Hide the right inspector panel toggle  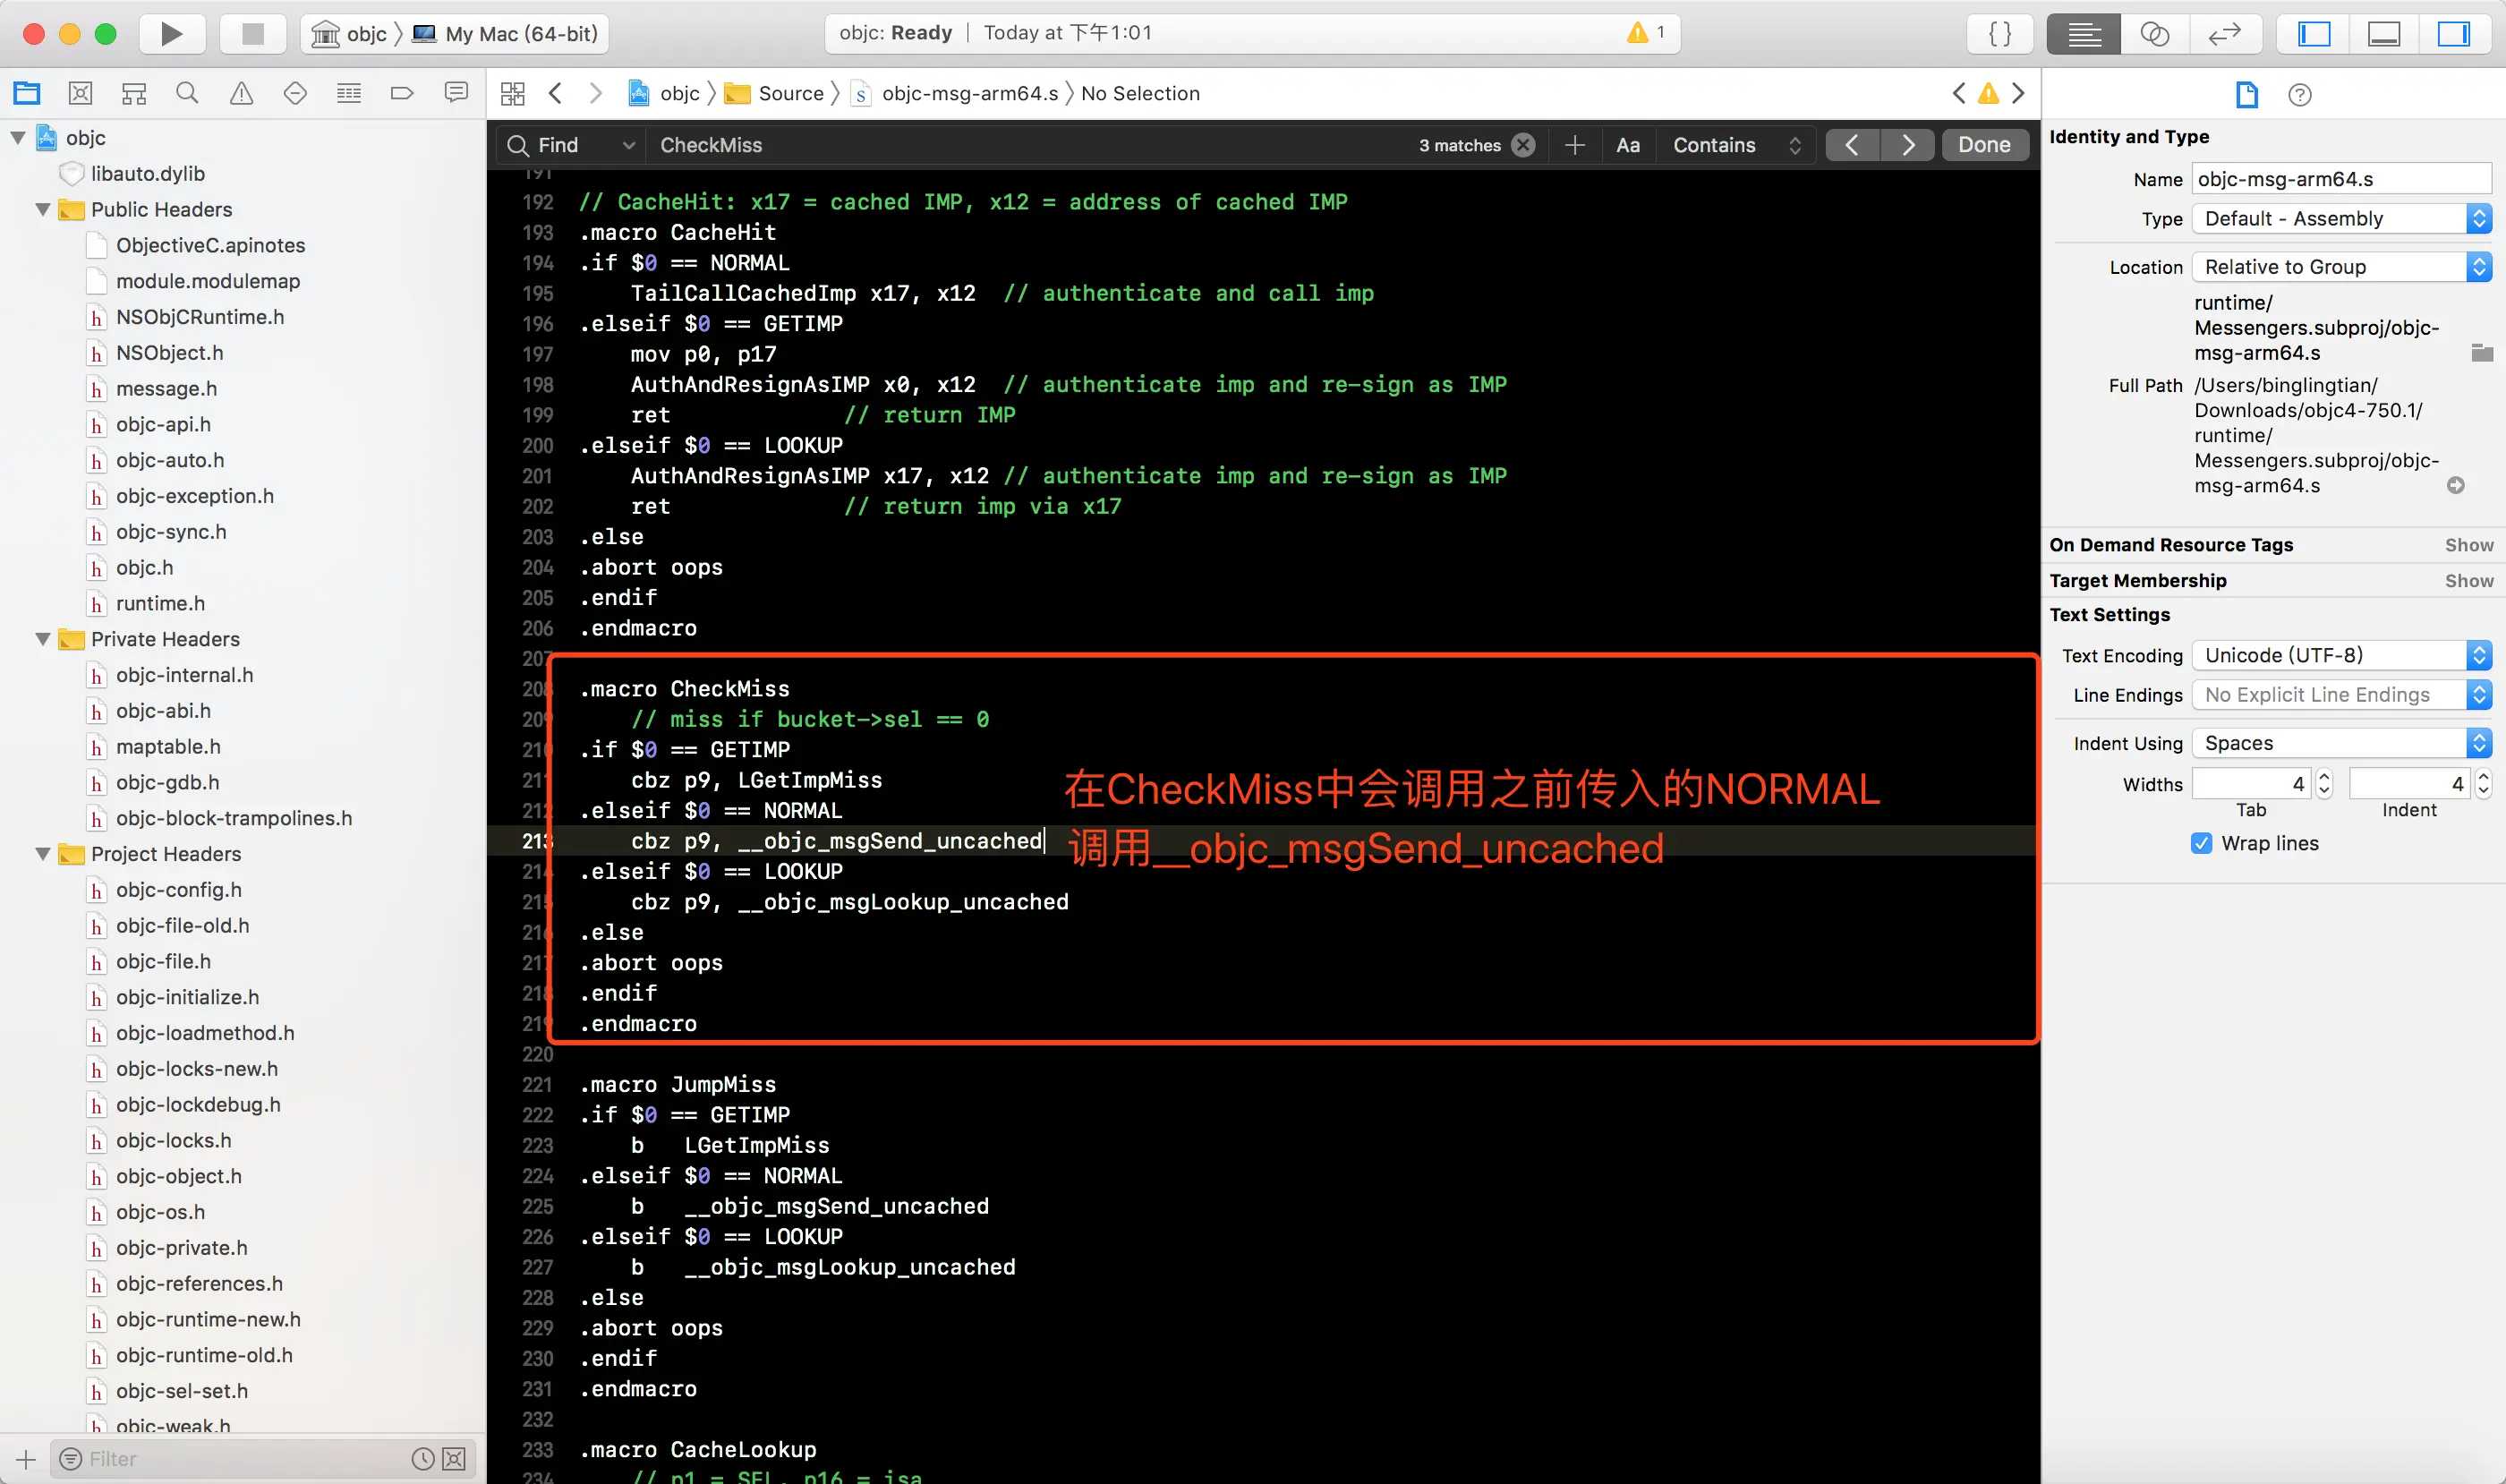(2453, 34)
